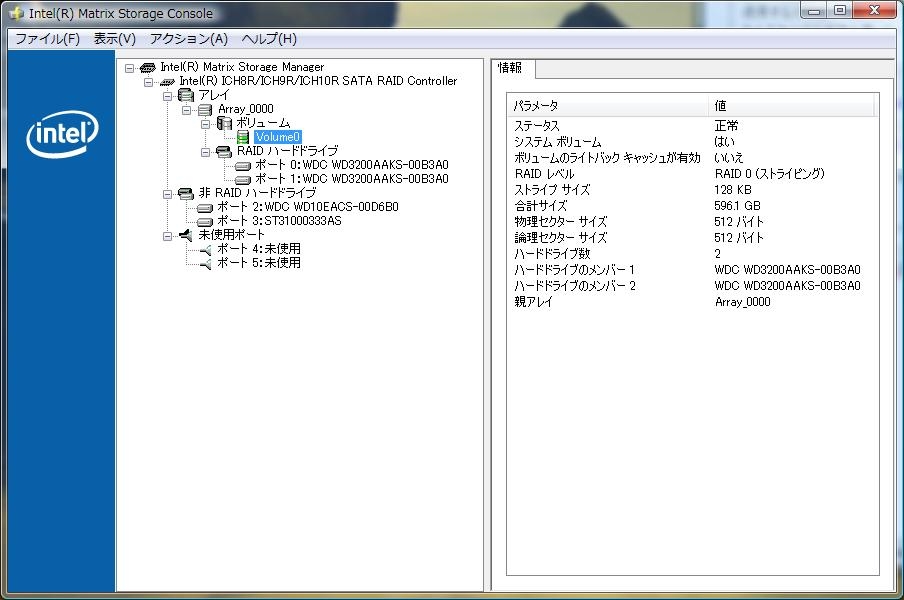The height and width of the screenshot is (600, 904).
Task: Collapse the Intel(R) Matrix Storage Manager root node
Action: (x=130, y=68)
